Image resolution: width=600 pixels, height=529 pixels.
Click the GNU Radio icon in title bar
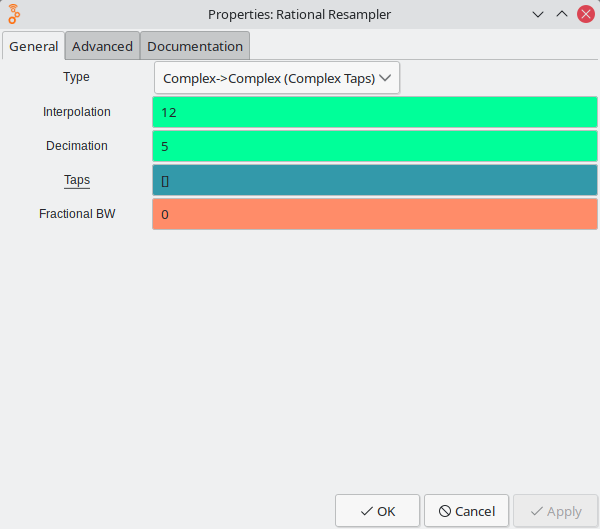[15, 14]
